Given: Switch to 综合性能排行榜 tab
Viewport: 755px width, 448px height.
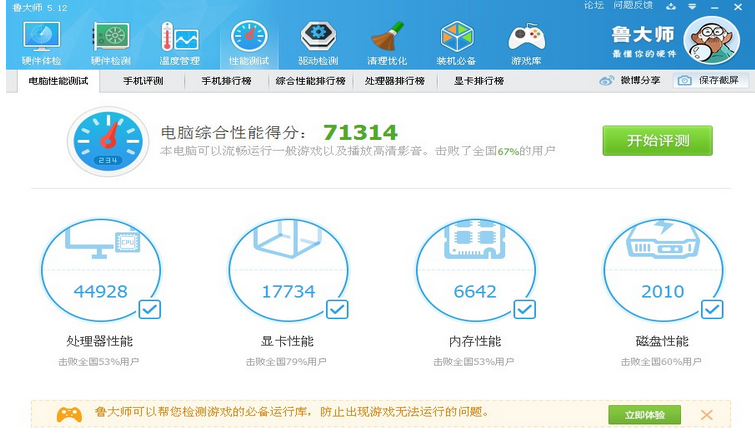Looking at the screenshot, I should [x=311, y=81].
